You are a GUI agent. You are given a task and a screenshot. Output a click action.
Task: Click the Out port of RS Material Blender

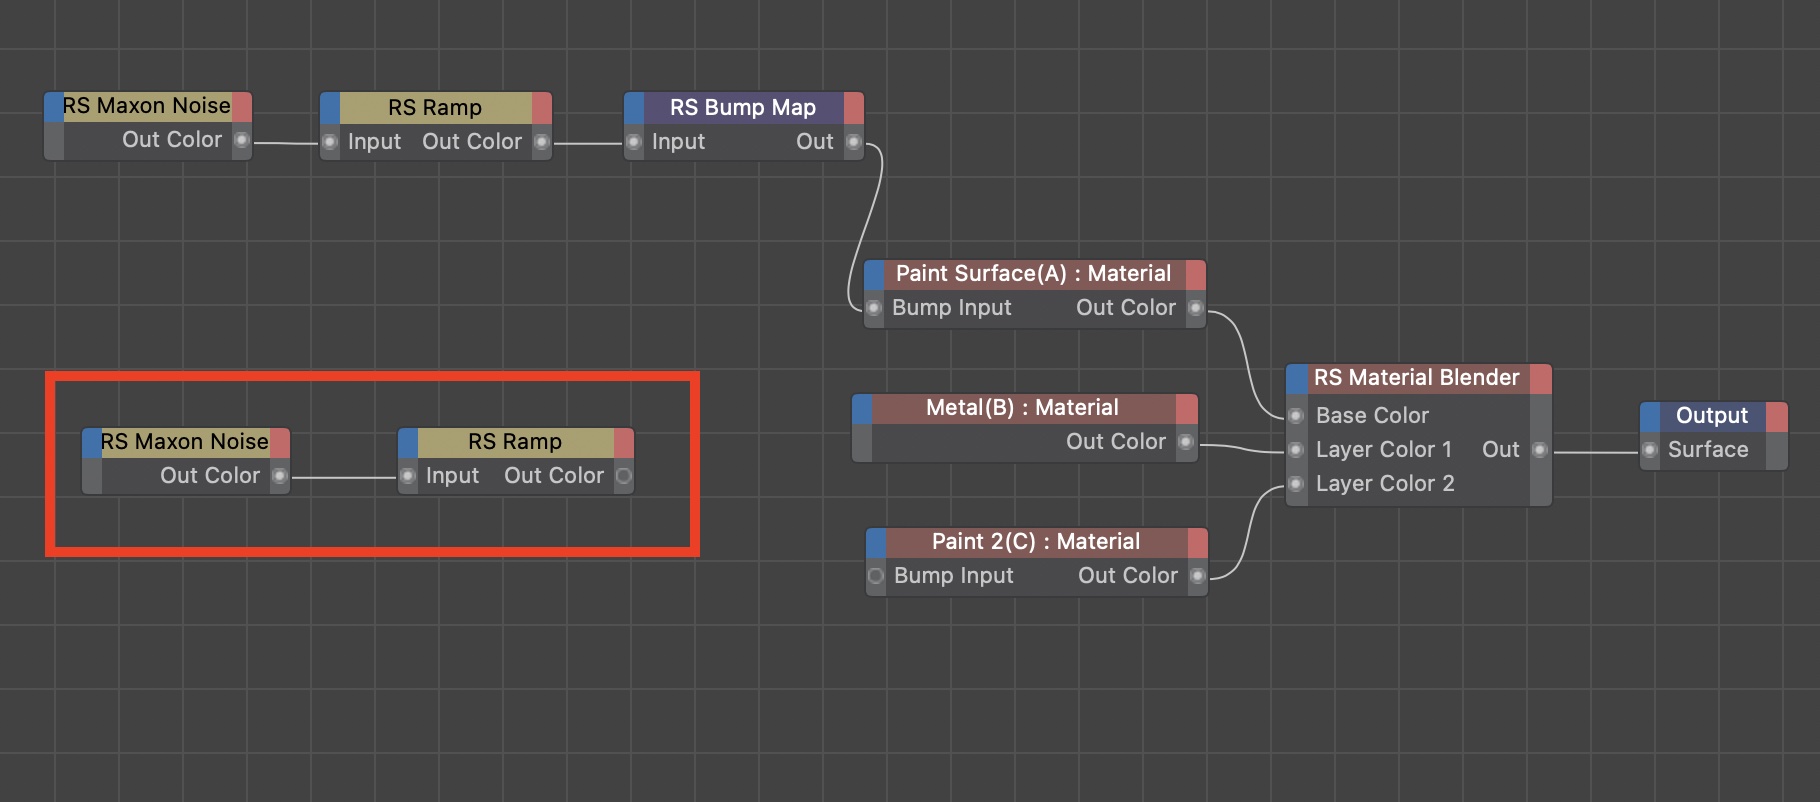point(1540,450)
